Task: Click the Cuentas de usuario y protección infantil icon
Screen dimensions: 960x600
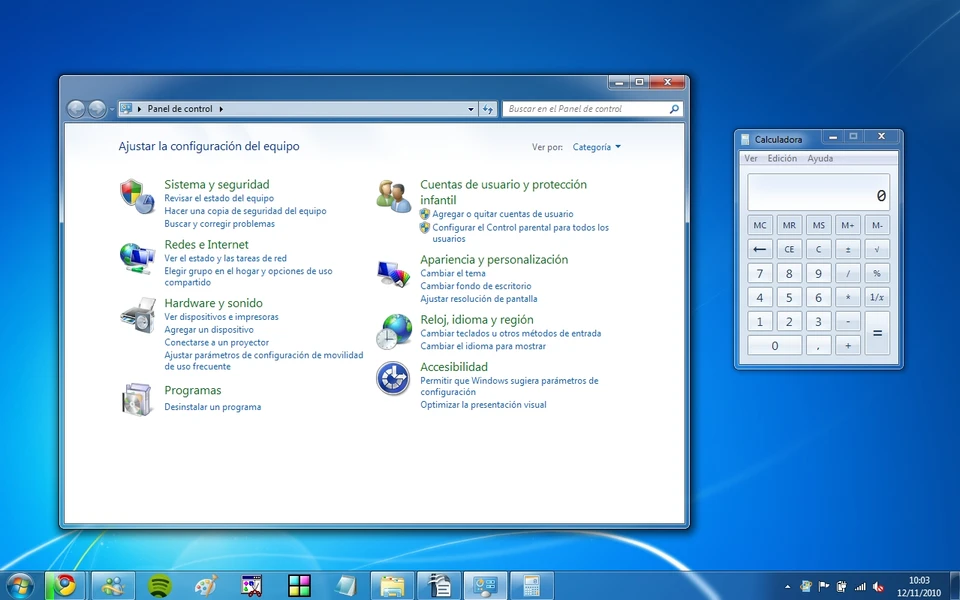Action: pyautogui.click(x=393, y=196)
